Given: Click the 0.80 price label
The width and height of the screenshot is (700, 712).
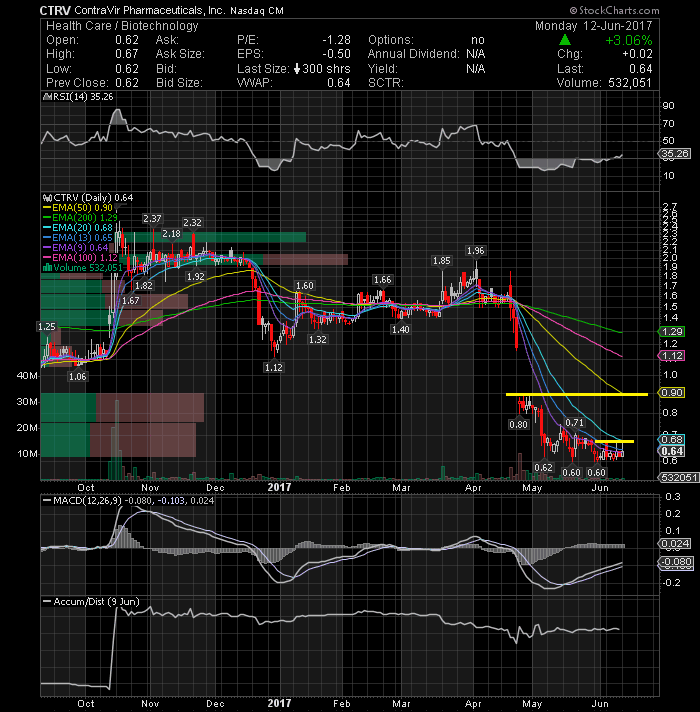Looking at the screenshot, I should pyautogui.click(x=518, y=425).
